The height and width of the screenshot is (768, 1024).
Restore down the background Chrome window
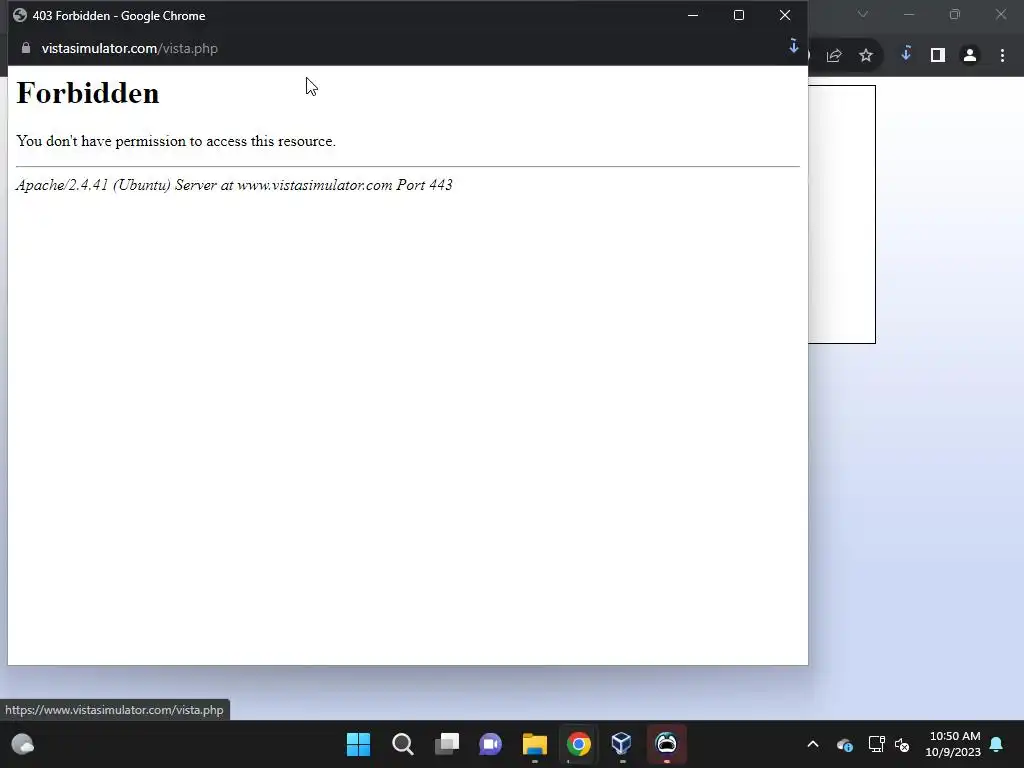(955, 14)
